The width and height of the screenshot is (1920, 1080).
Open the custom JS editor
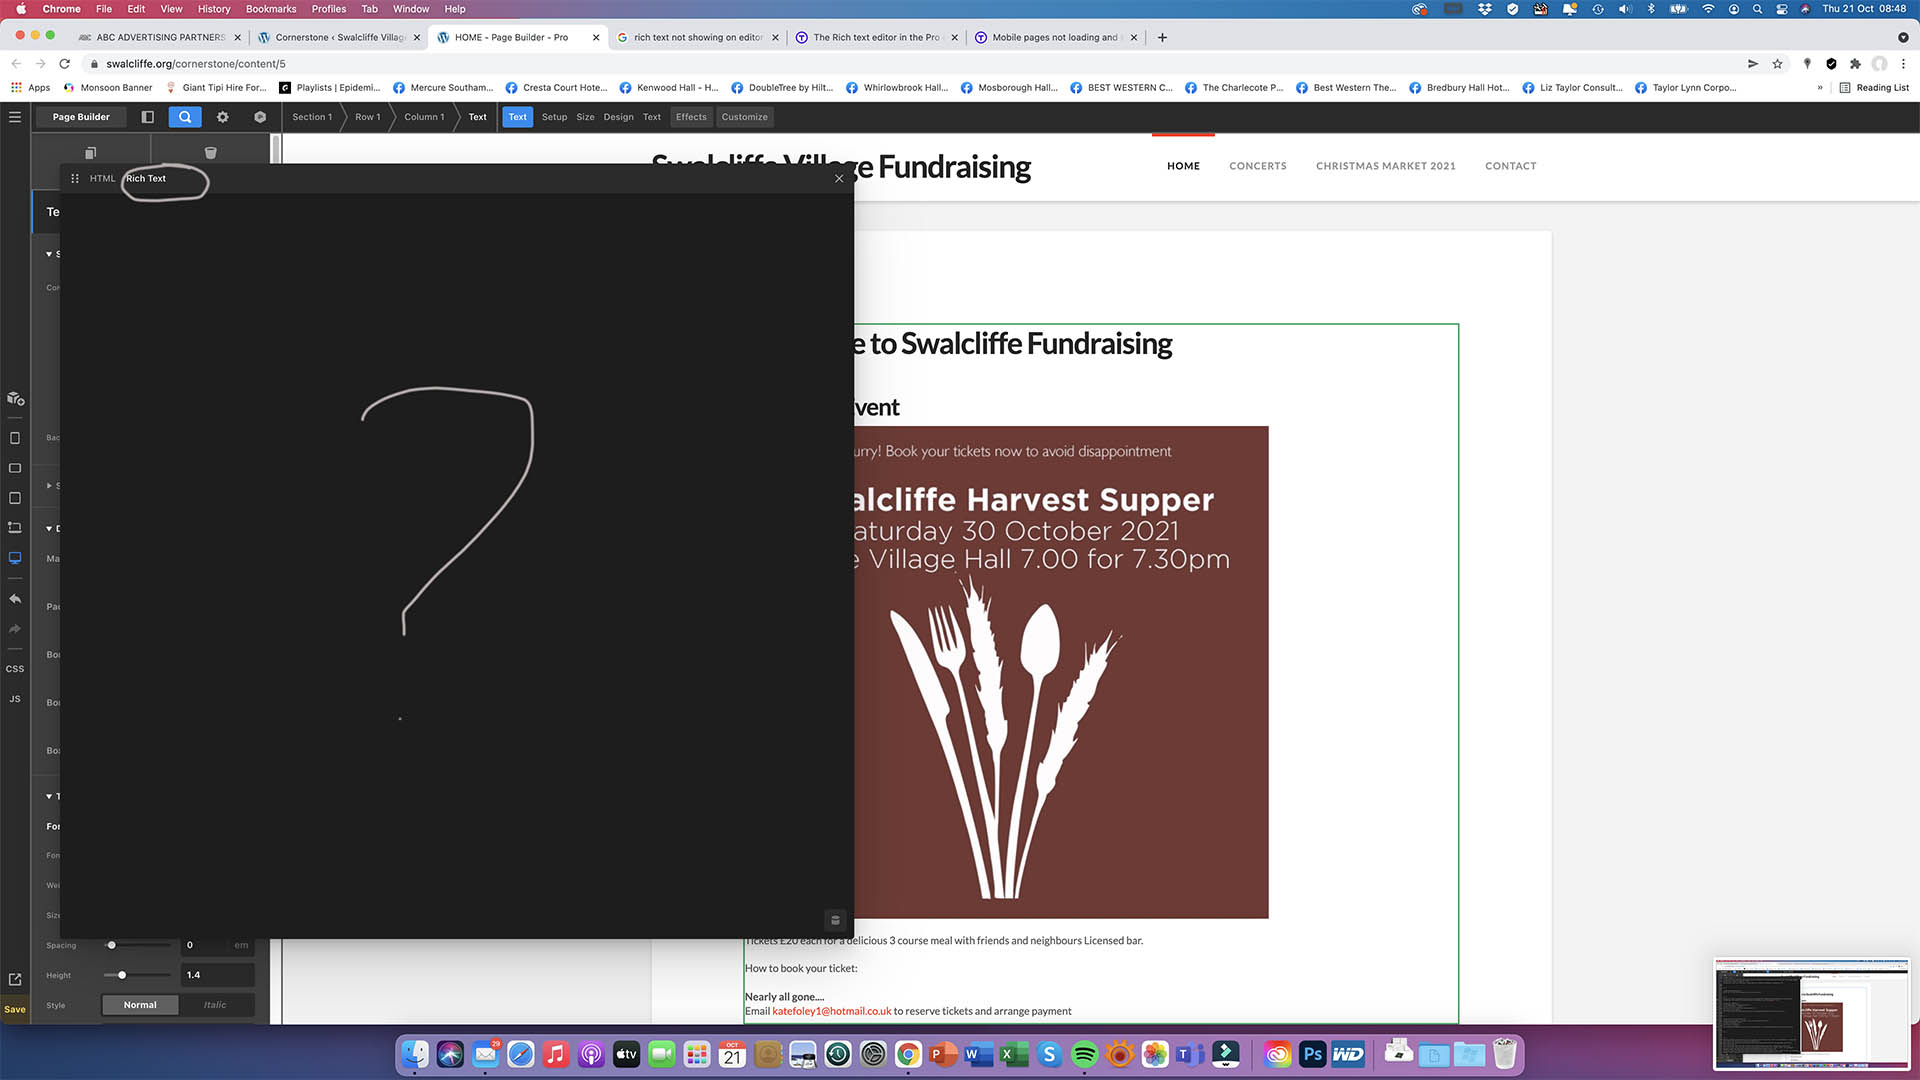click(15, 699)
